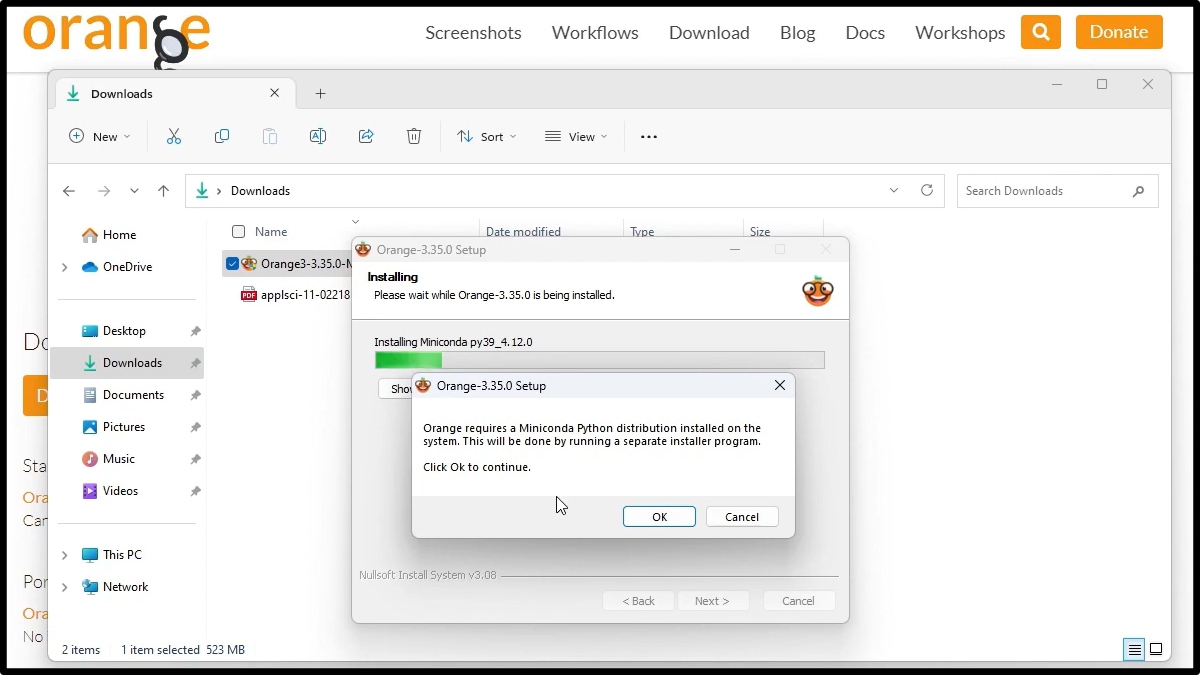1200x675 pixels.
Task: Select Downloads in the navigation pane
Action: tap(127, 363)
